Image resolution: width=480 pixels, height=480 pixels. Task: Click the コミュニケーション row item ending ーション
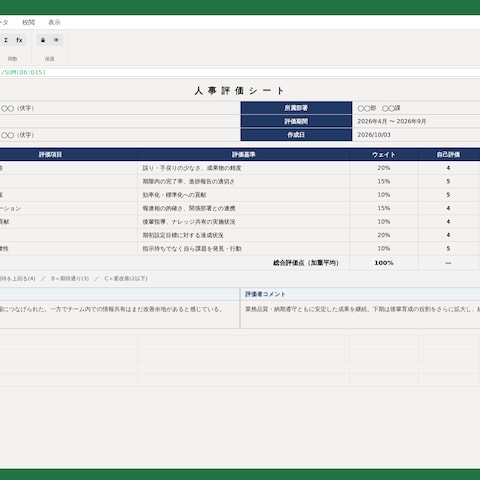(69, 208)
